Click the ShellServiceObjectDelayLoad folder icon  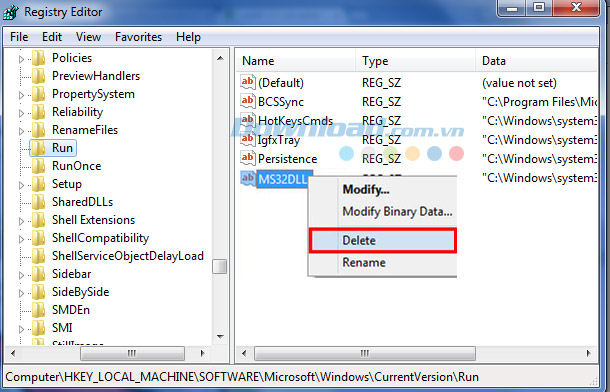tap(39, 256)
